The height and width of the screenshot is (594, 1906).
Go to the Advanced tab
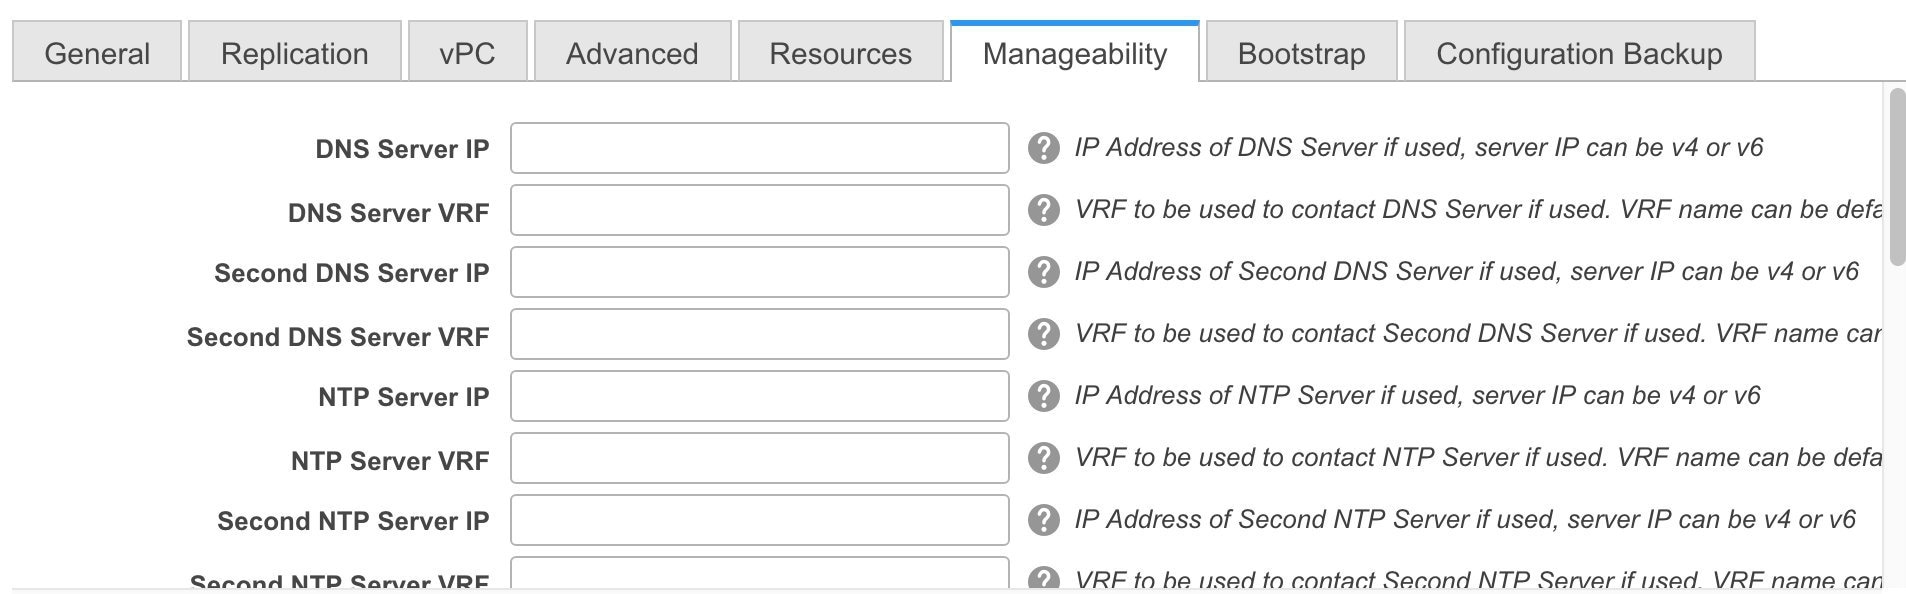tap(632, 53)
